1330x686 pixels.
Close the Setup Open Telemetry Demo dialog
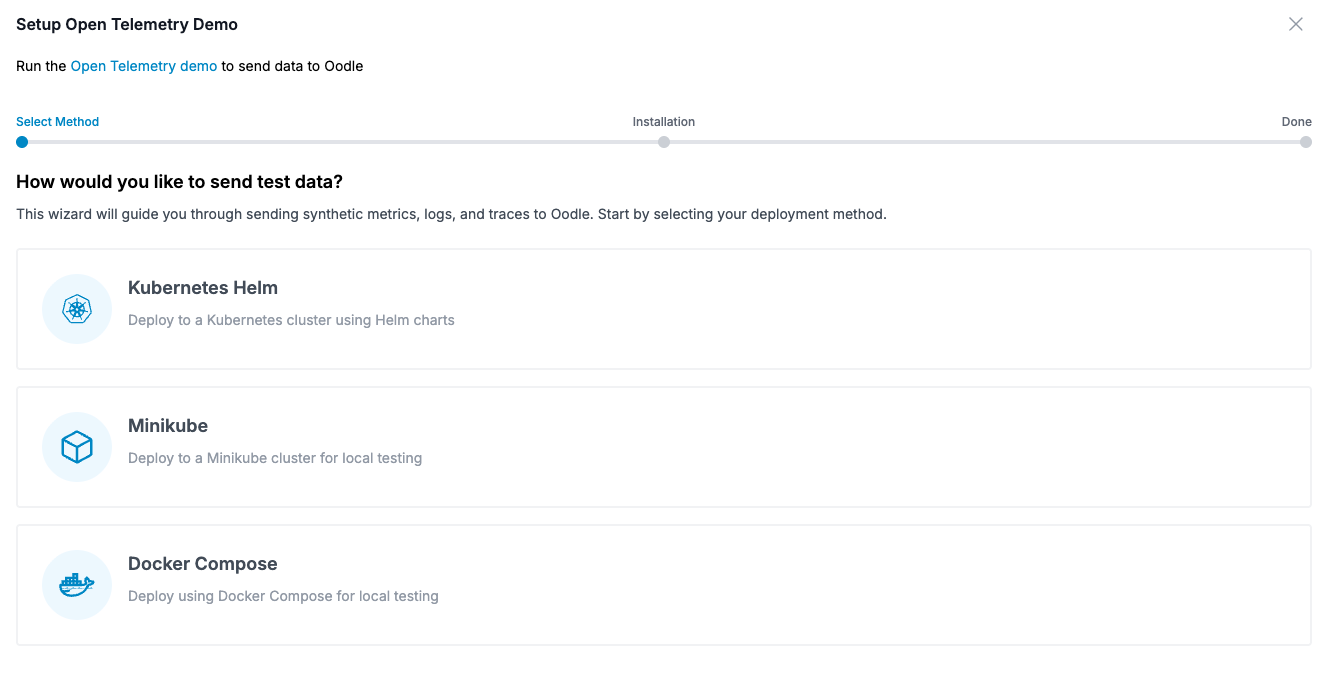(x=1295, y=24)
